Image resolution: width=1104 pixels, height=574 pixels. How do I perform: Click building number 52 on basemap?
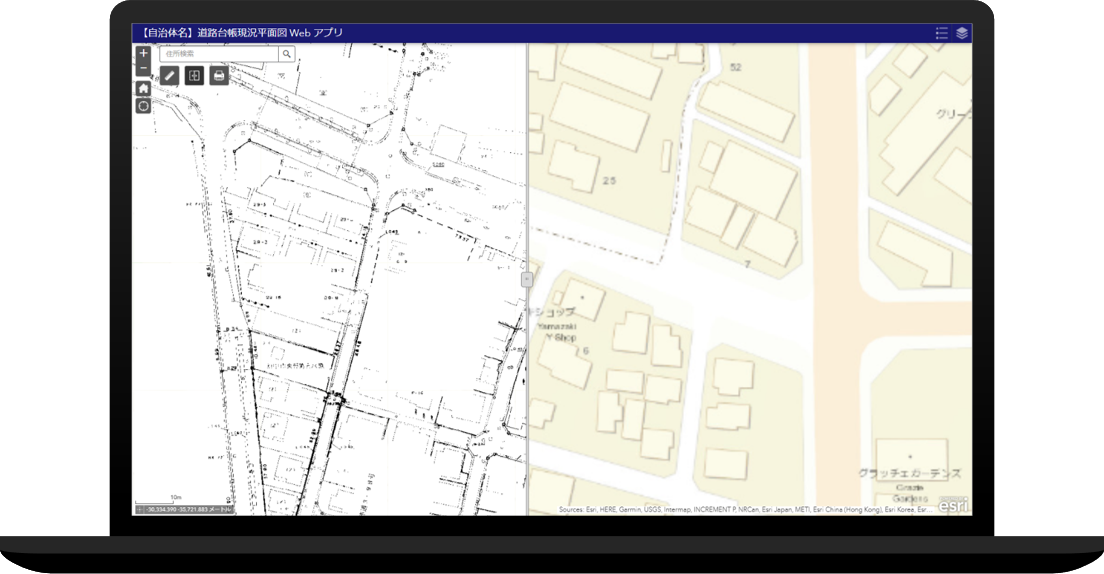click(736, 67)
